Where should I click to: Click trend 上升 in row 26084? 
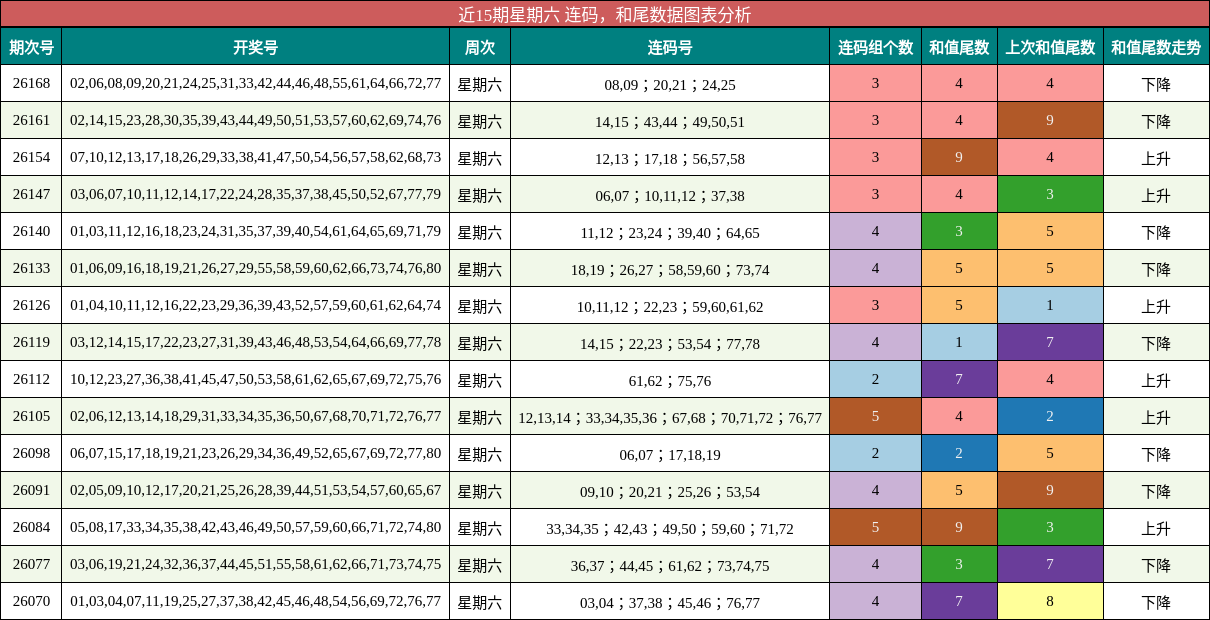click(1156, 528)
